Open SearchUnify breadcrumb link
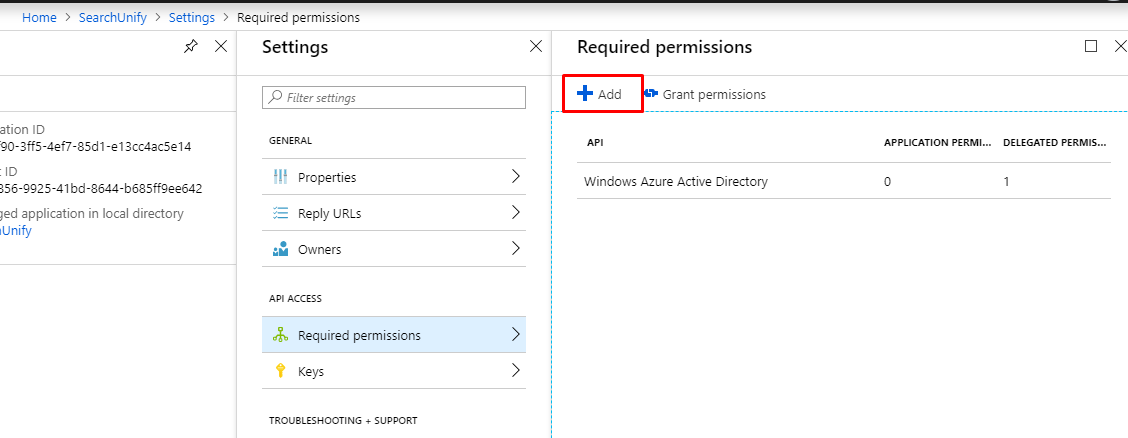This screenshot has height=438, width=1128. click(112, 17)
